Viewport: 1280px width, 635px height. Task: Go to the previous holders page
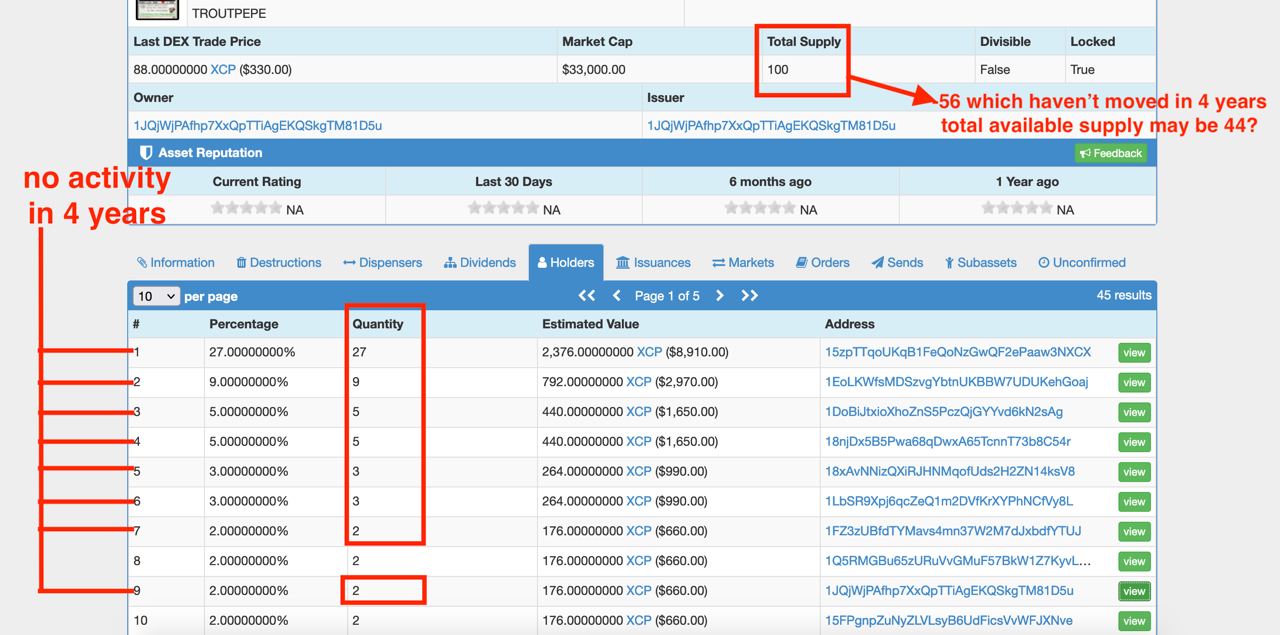point(616,296)
